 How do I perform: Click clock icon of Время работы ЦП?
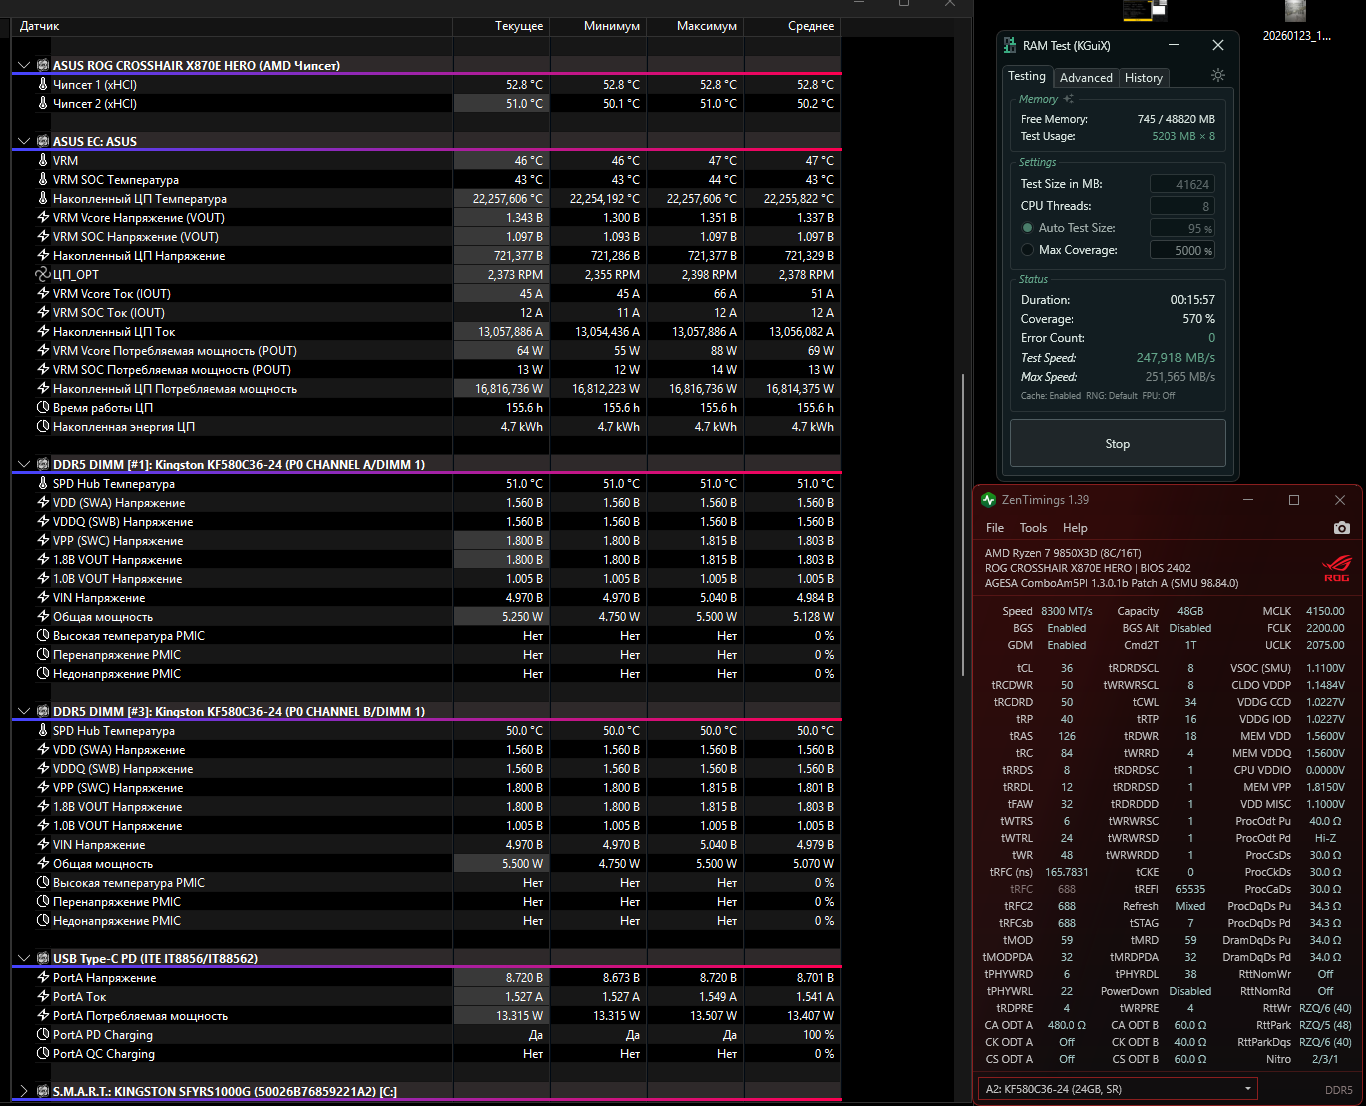click(x=43, y=408)
